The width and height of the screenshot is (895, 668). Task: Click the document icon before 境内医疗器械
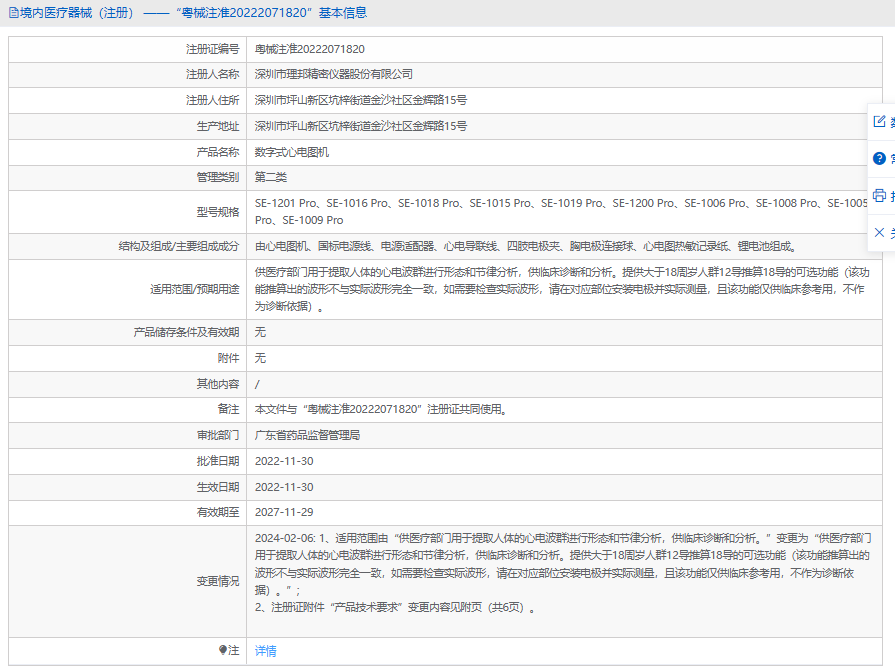click(13, 13)
